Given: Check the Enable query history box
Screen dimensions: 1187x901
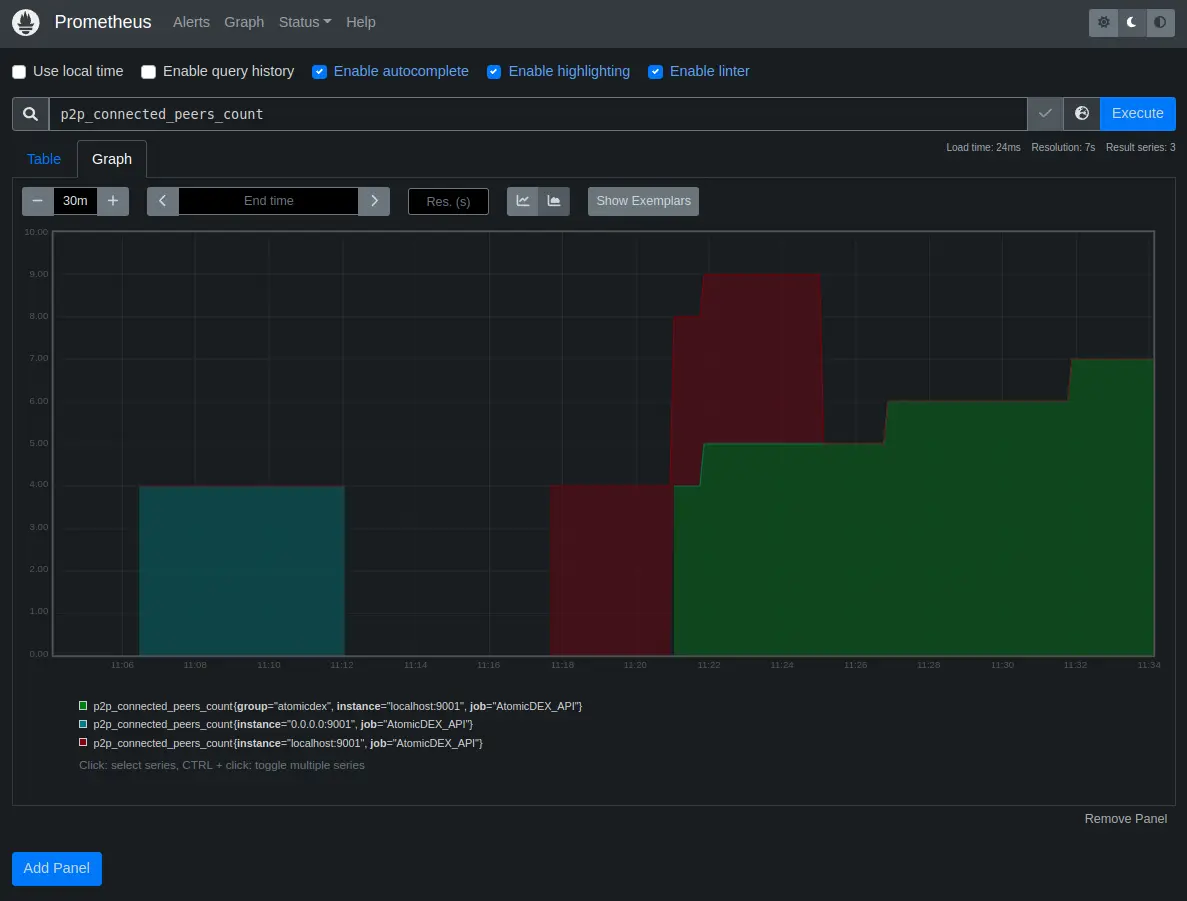Looking at the screenshot, I should click(x=149, y=72).
